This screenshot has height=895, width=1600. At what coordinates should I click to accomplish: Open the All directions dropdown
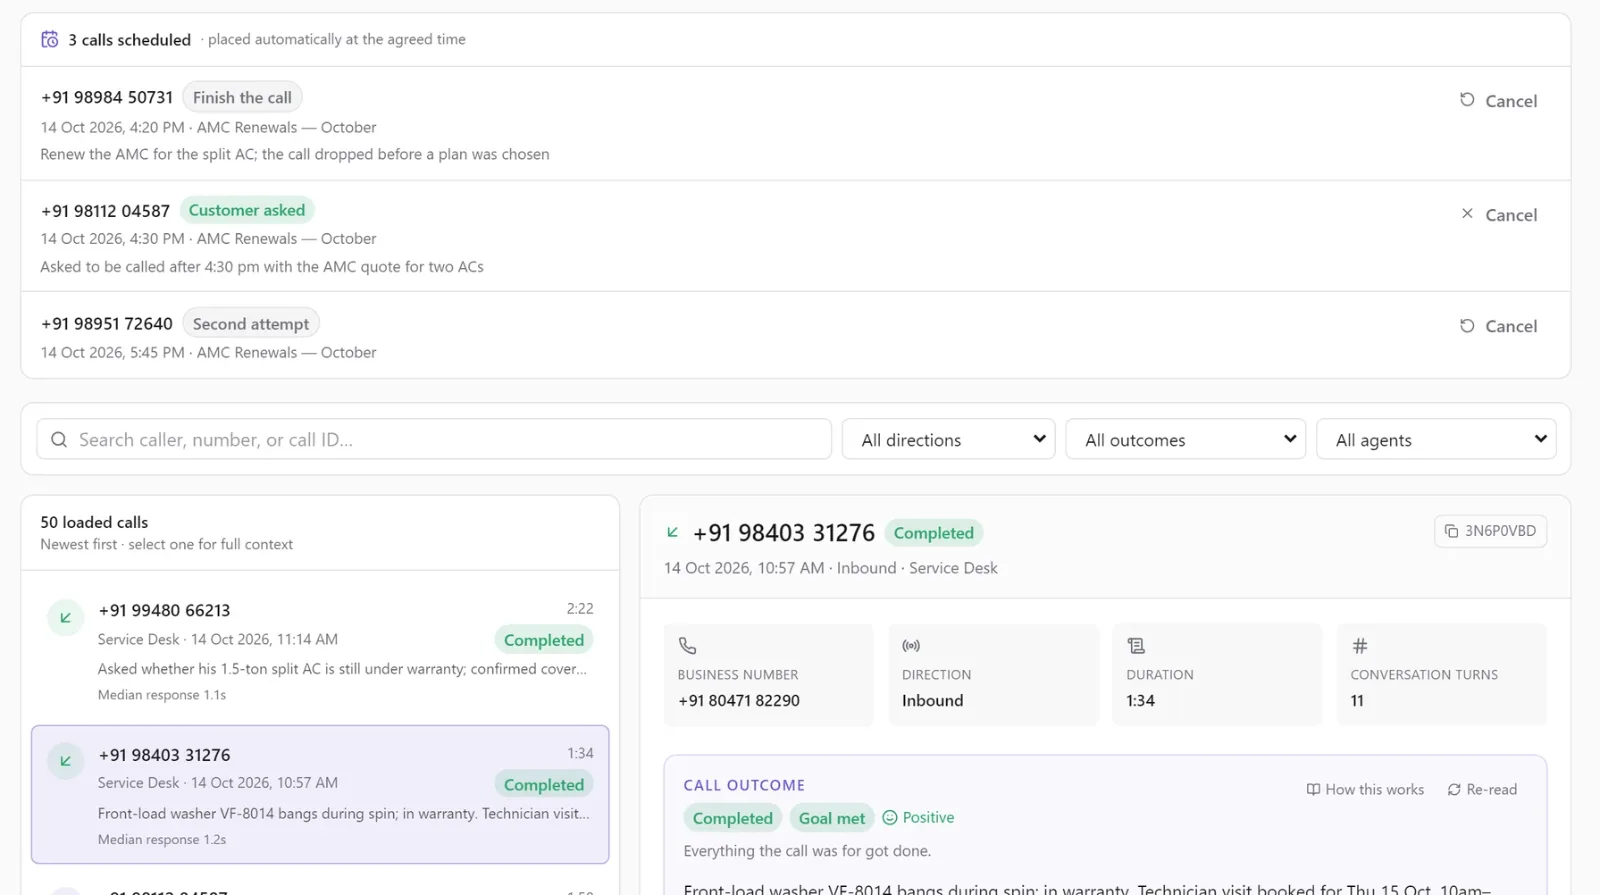point(948,439)
